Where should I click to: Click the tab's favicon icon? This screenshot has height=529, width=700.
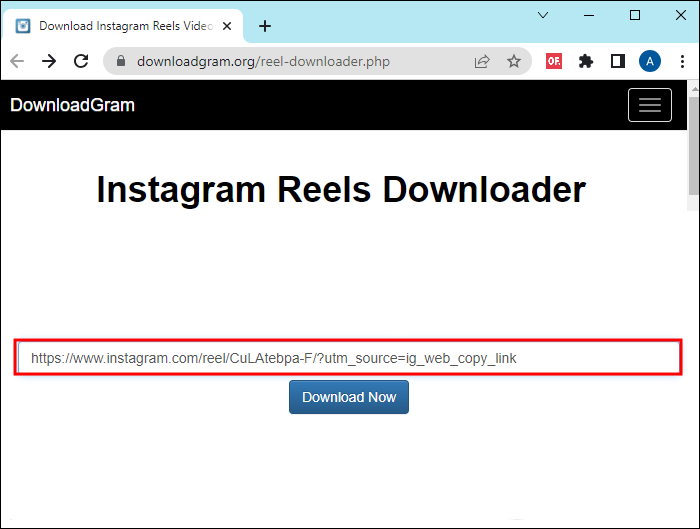click(23, 26)
